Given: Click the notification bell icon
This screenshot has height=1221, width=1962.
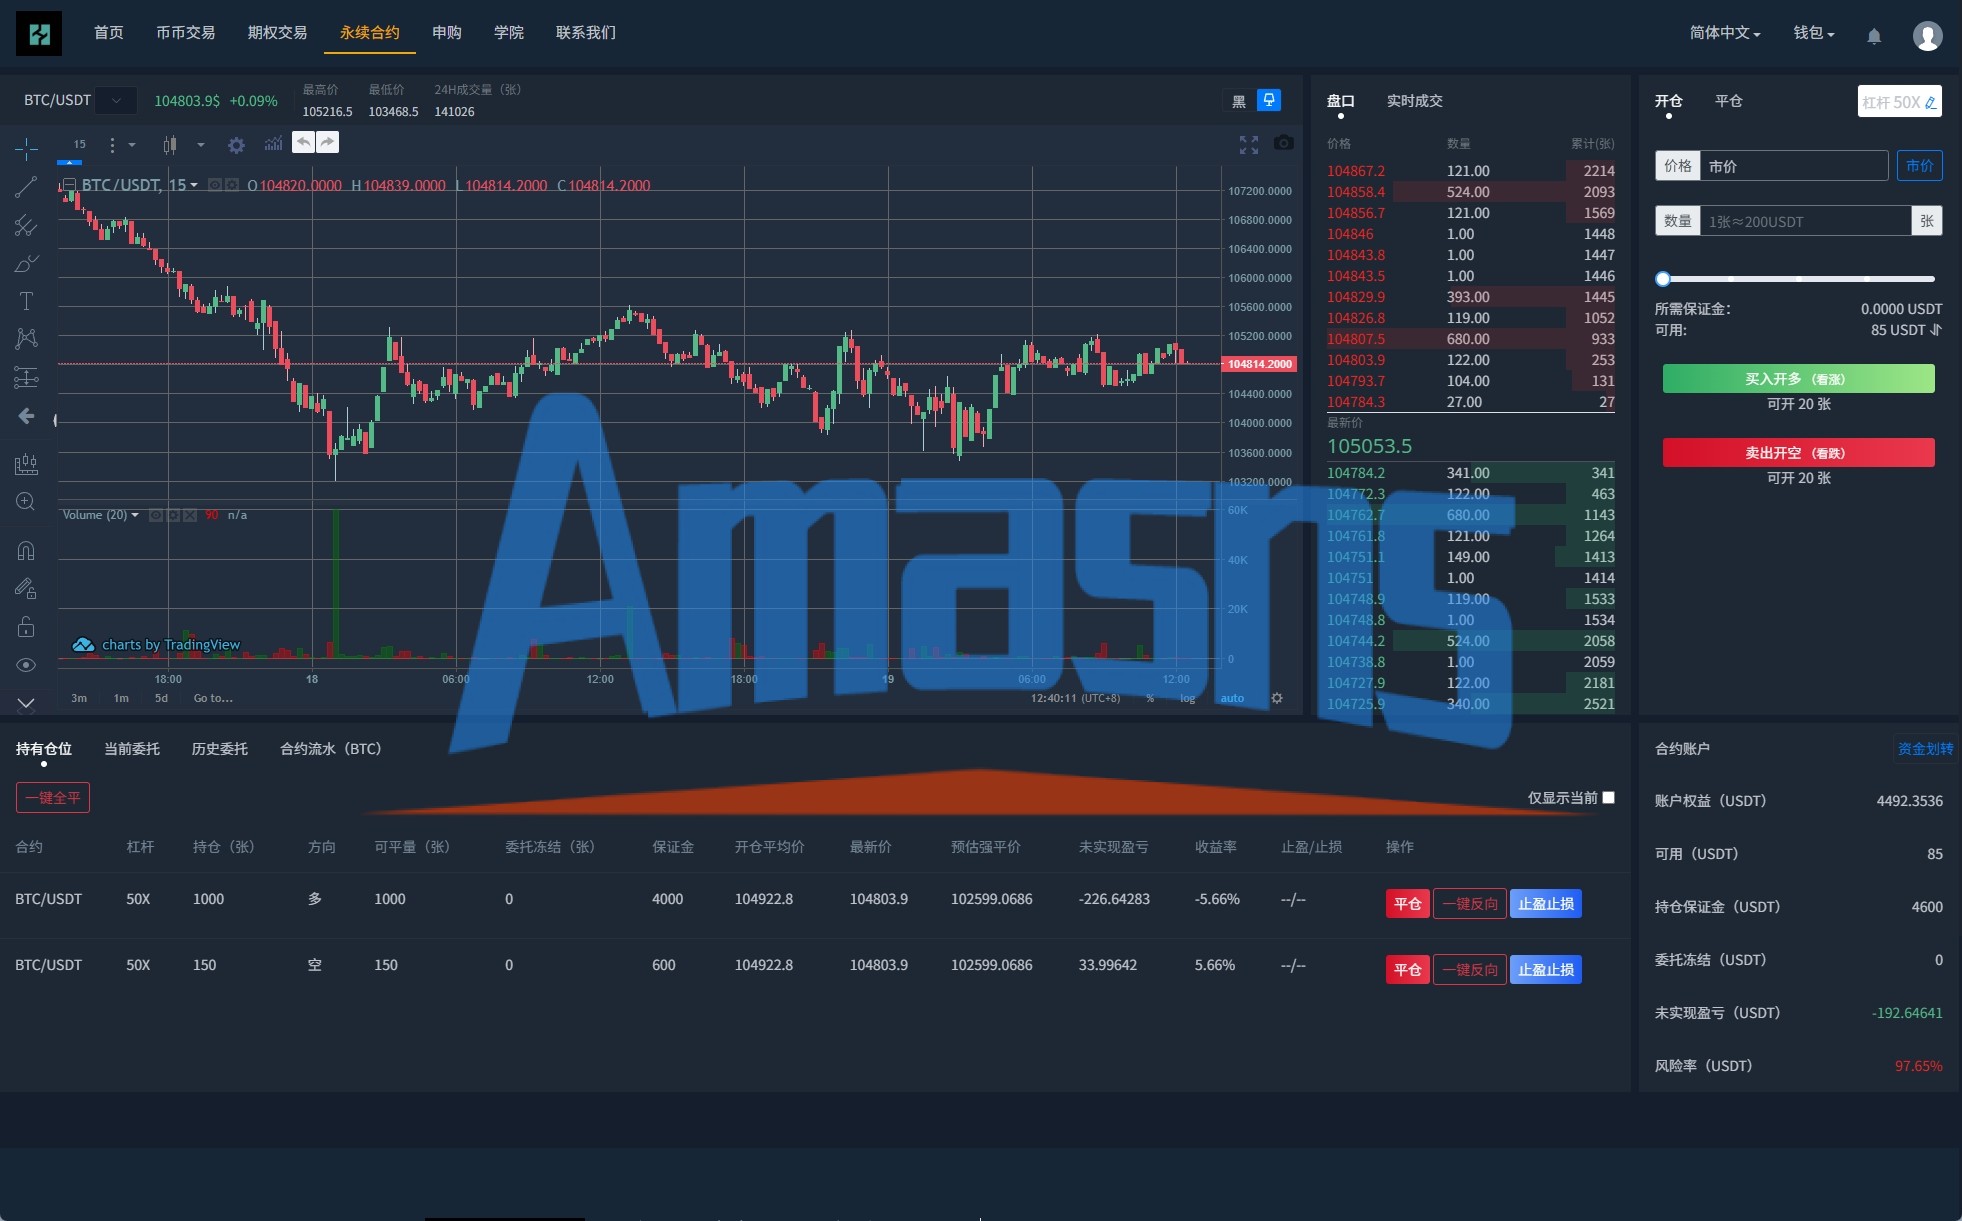Looking at the screenshot, I should coord(1874,36).
